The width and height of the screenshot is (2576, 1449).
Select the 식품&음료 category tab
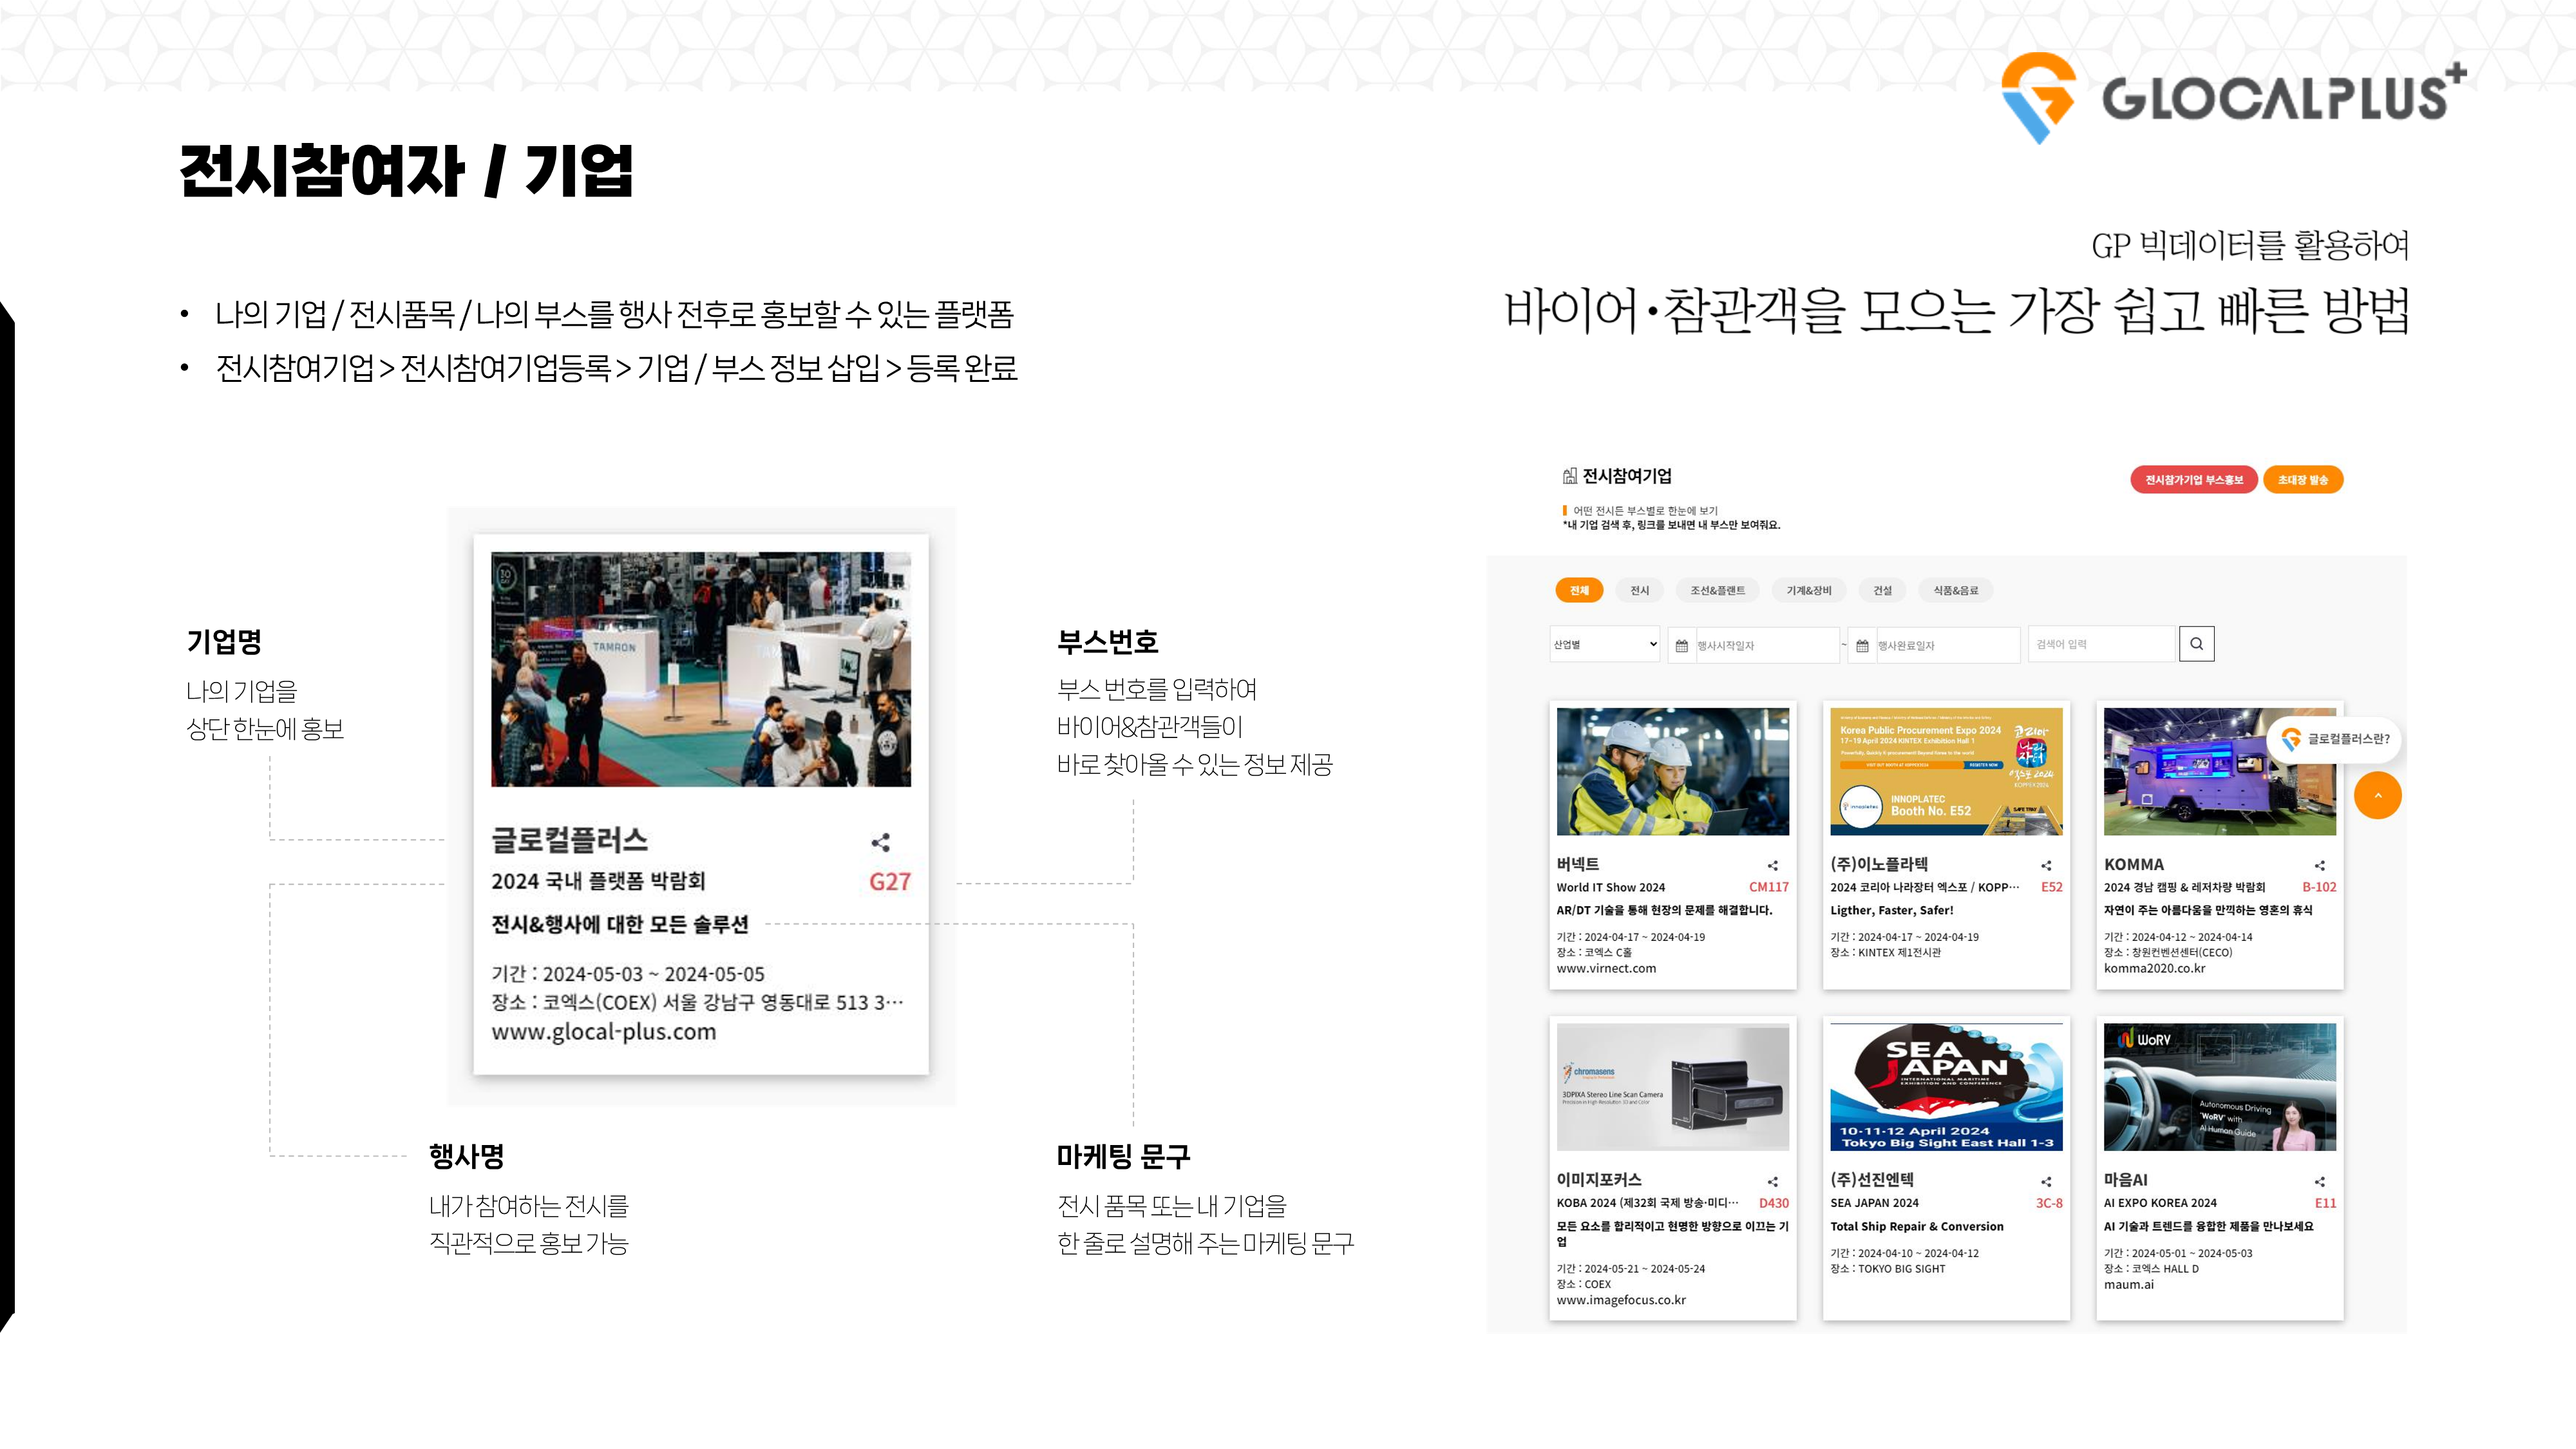1955,590
